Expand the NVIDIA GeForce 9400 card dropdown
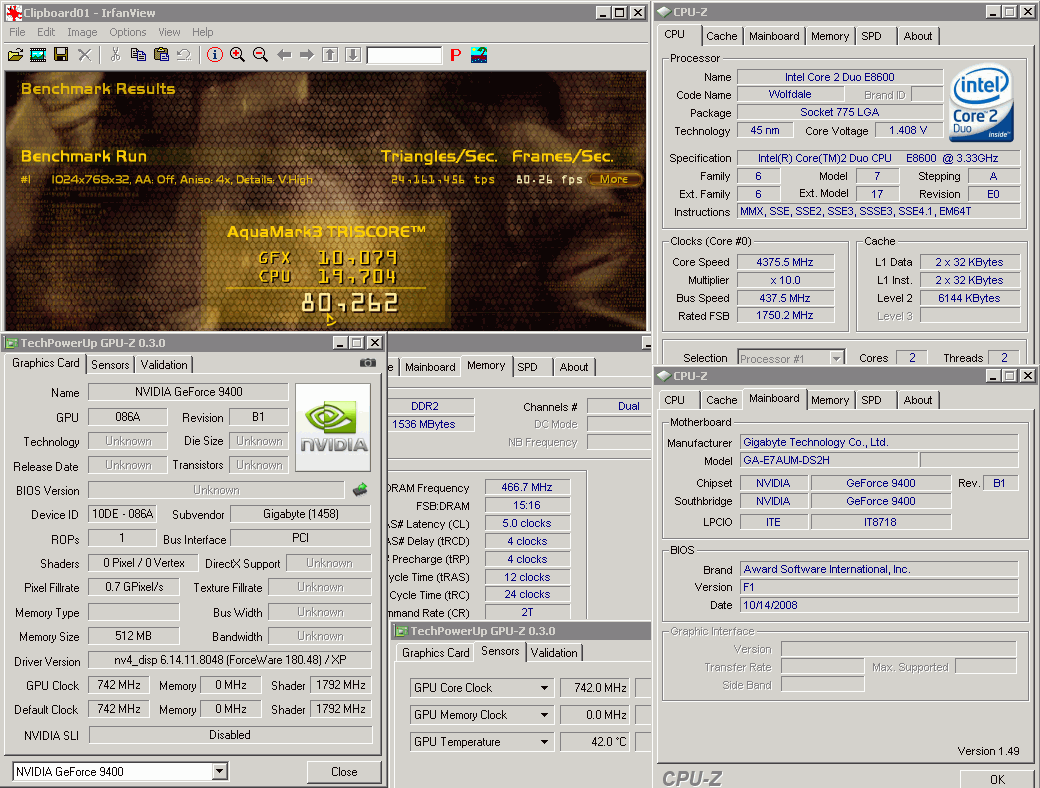Image resolution: width=1040 pixels, height=788 pixels. pos(220,771)
